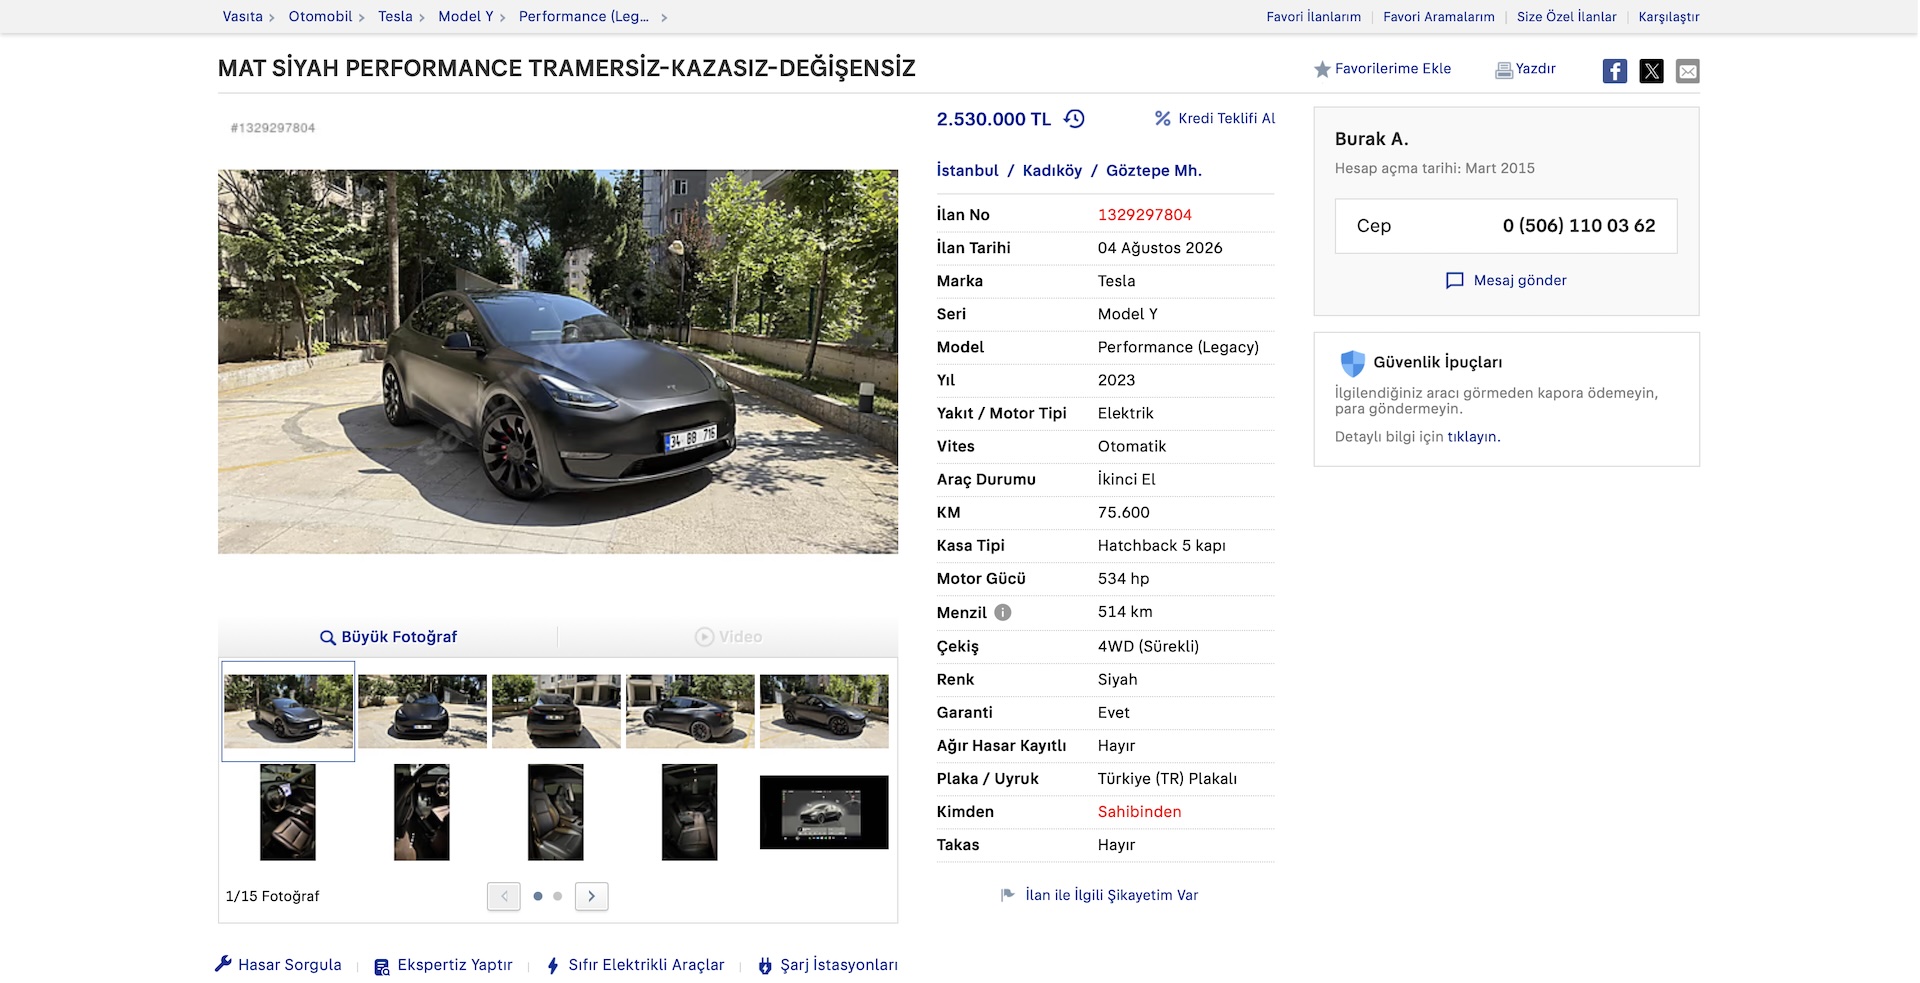
Task: Go to next photo thumbnails page
Action: click(591, 896)
